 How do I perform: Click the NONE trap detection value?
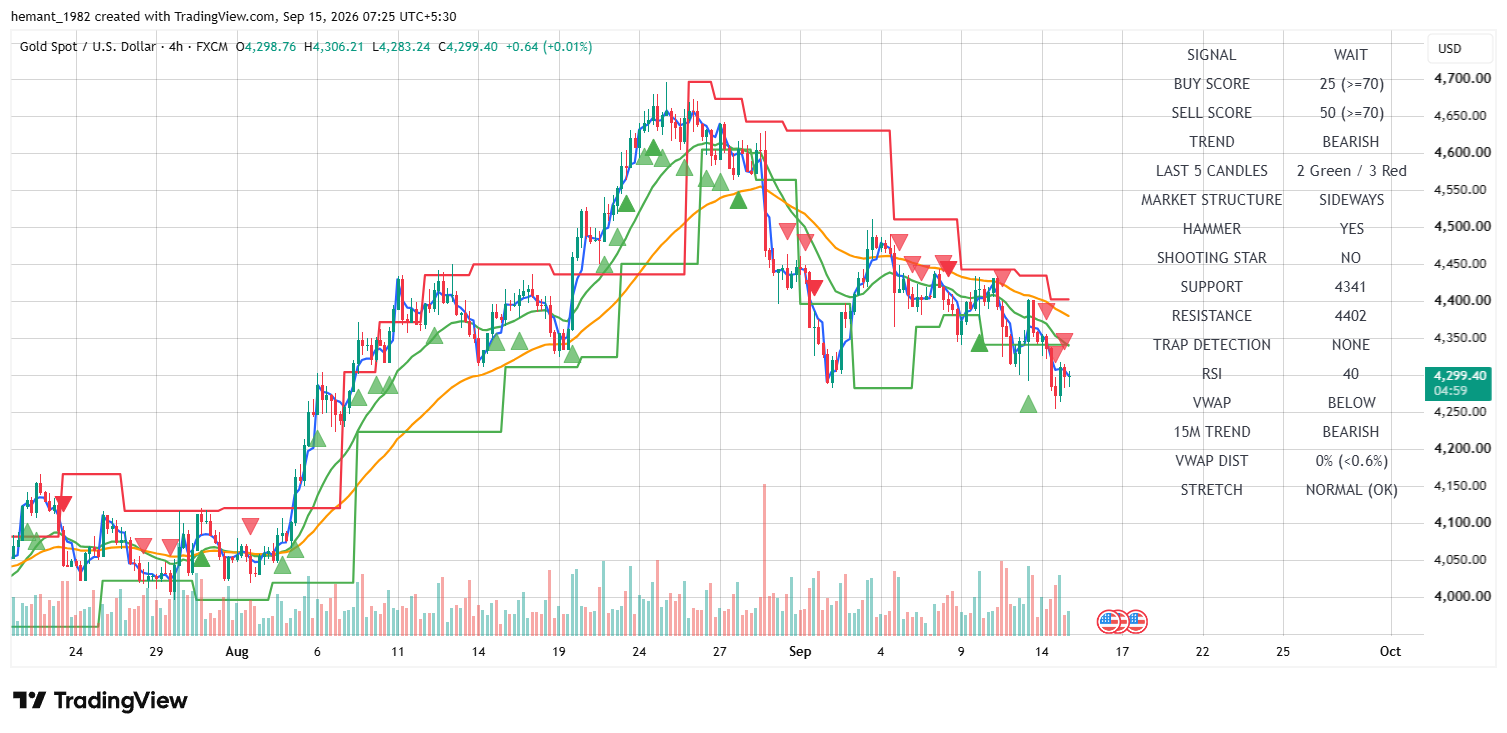[x=1351, y=345]
